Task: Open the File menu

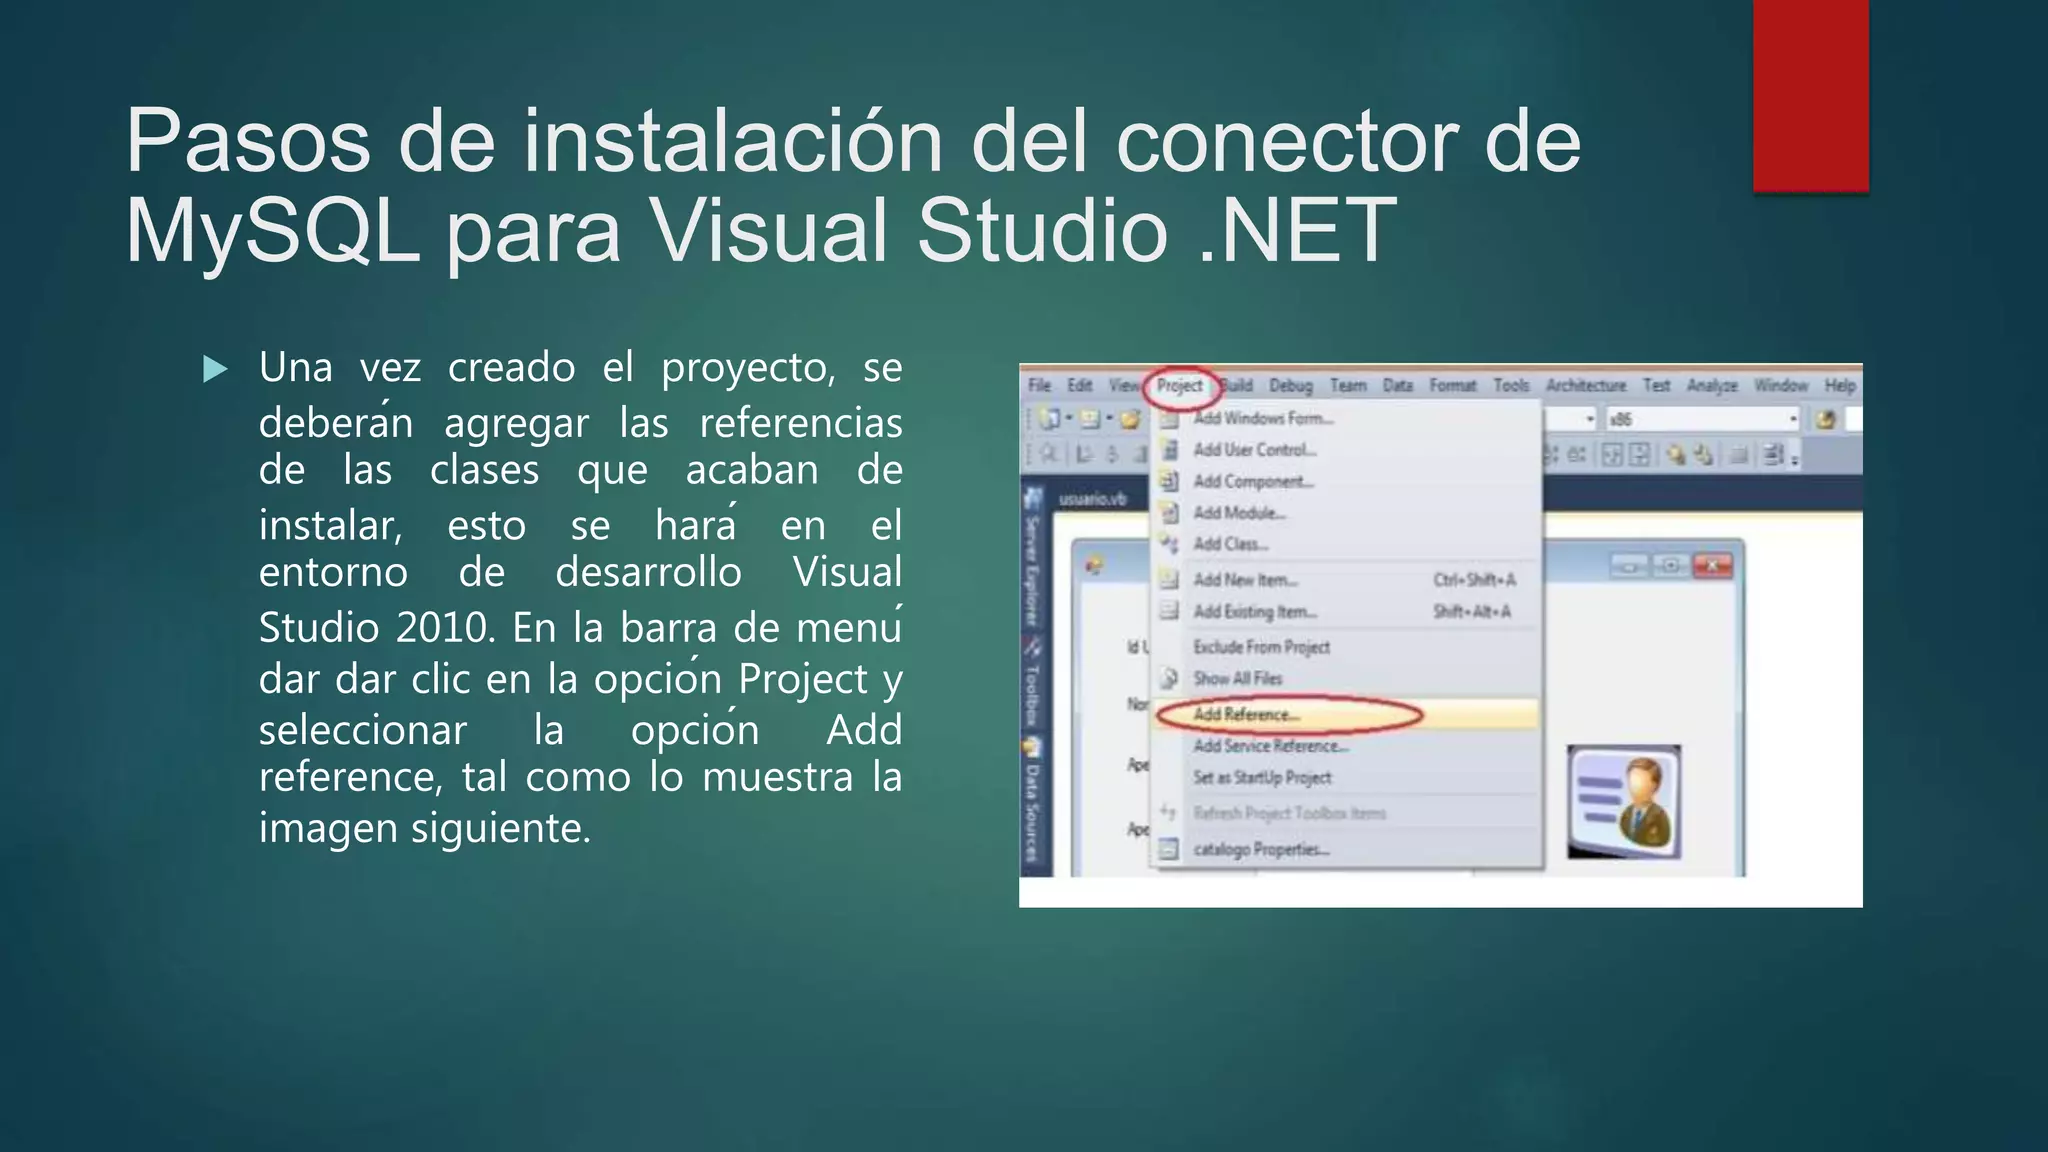Action: pyautogui.click(x=1039, y=385)
